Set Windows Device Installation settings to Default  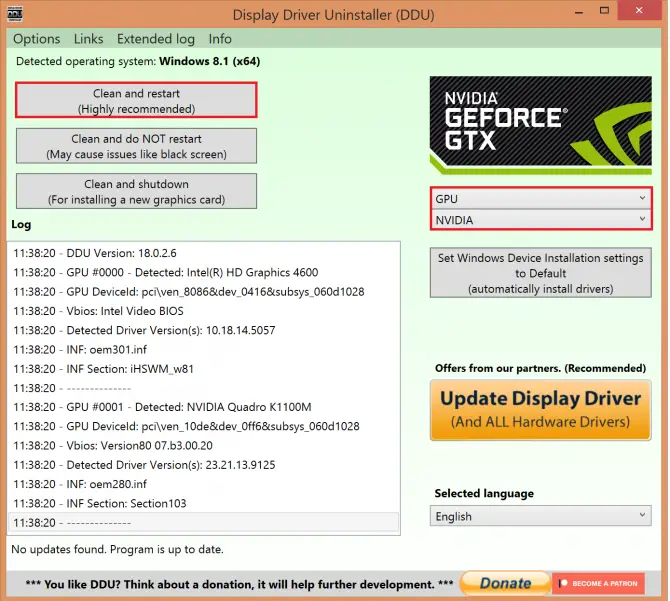(x=541, y=273)
